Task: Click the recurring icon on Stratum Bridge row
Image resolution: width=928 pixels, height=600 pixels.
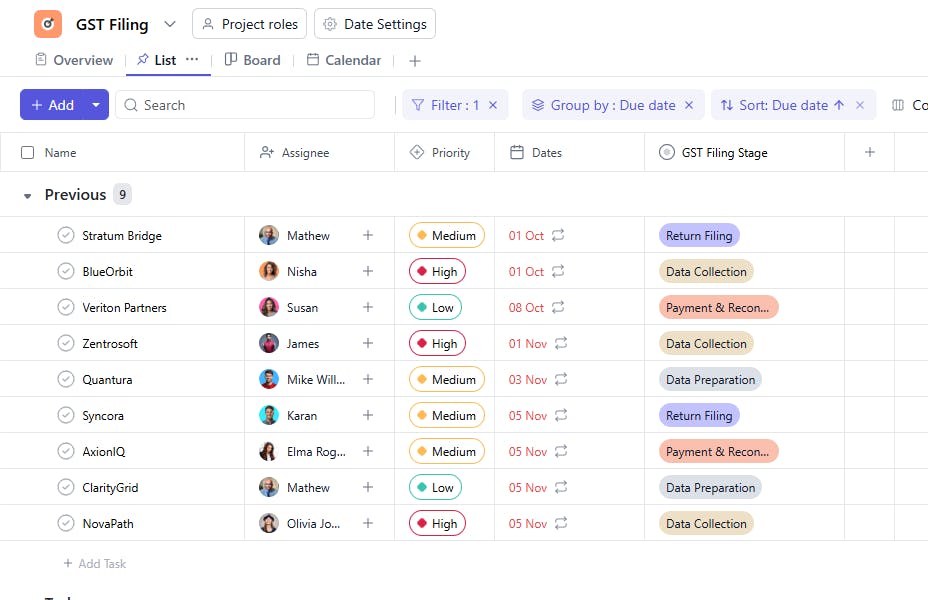Action: 558,236
